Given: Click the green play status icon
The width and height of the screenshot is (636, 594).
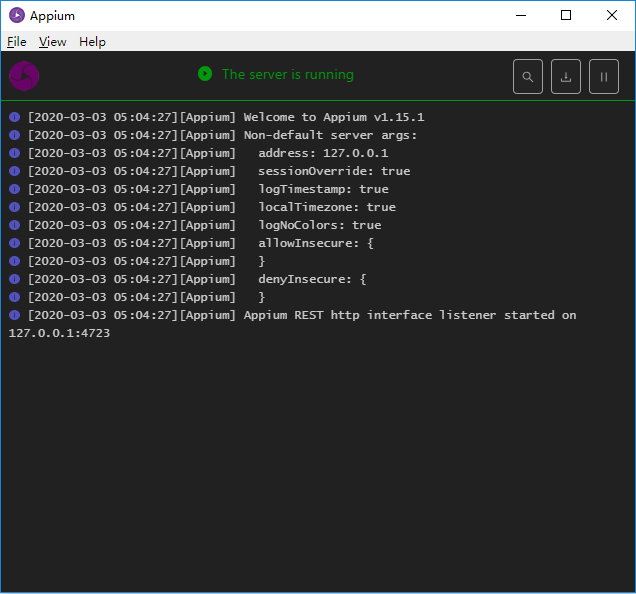Looking at the screenshot, I should click(x=205, y=74).
